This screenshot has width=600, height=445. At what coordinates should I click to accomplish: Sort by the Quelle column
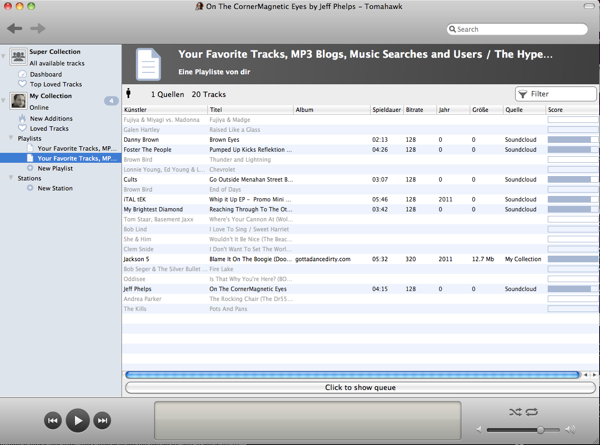[x=524, y=110]
